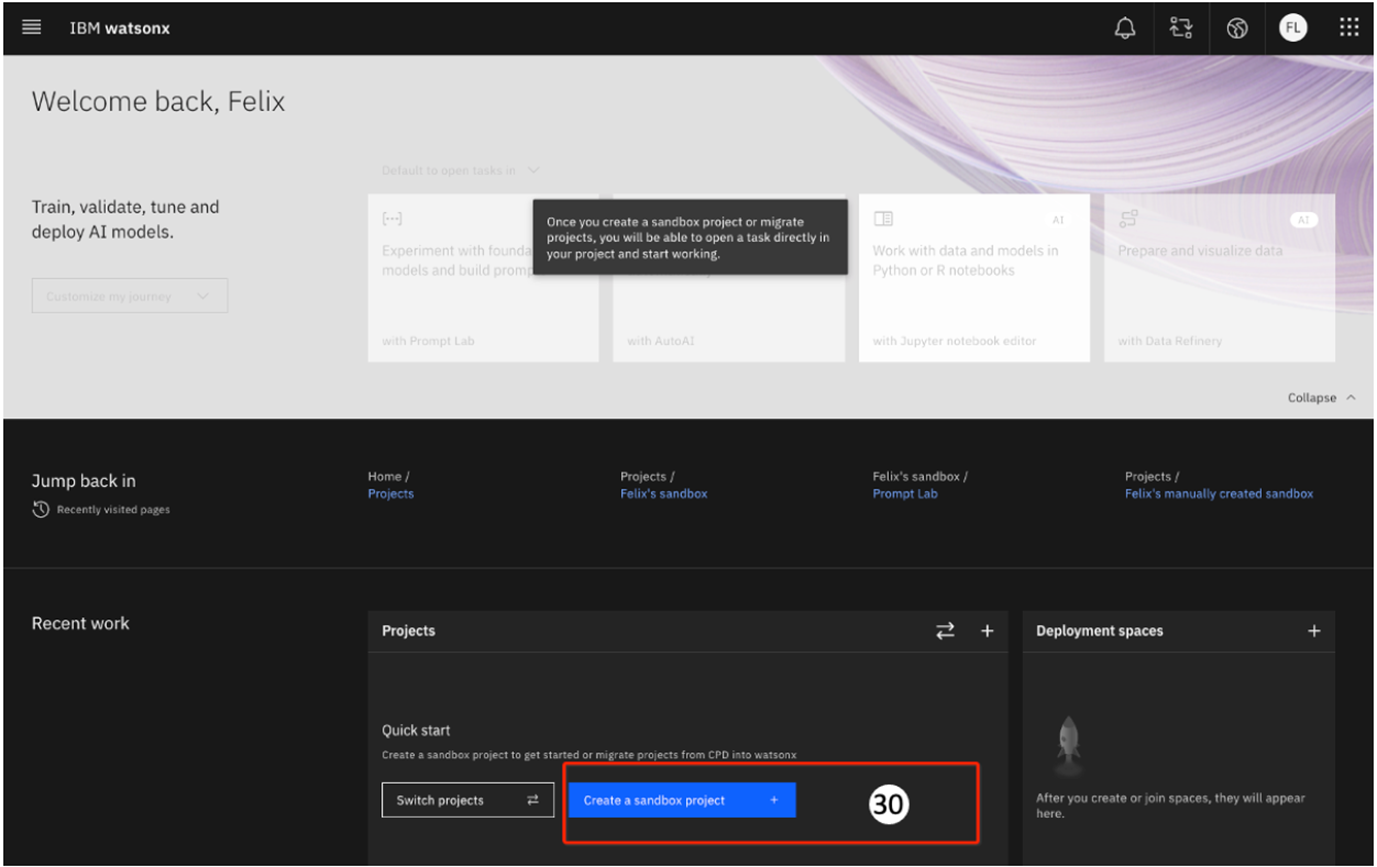Viewport: 1377px width, 867px height.
Task: Click the Projects panel title
Action: click(408, 631)
